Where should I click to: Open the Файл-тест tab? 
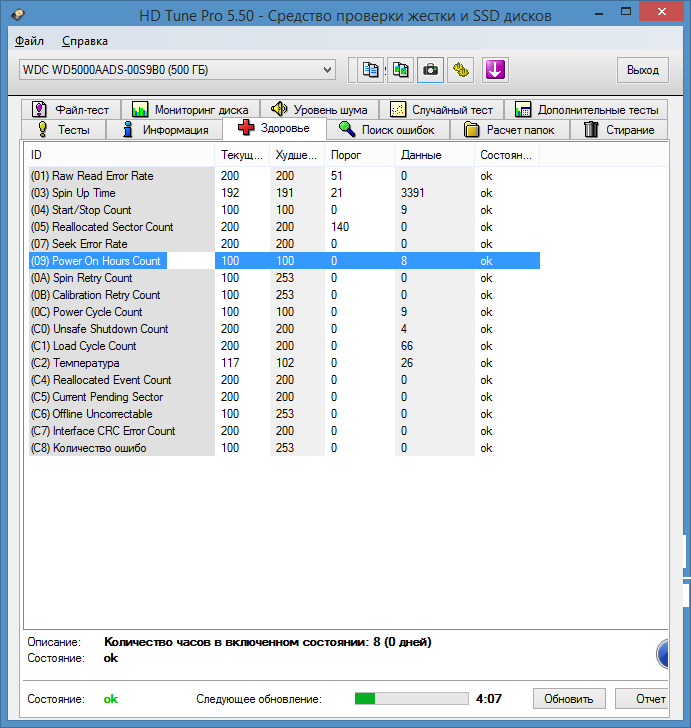pyautogui.click(x=71, y=110)
